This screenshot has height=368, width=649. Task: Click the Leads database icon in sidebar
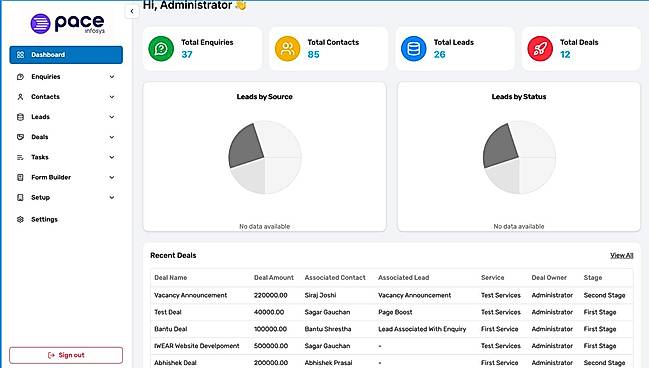click(x=20, y=117)
